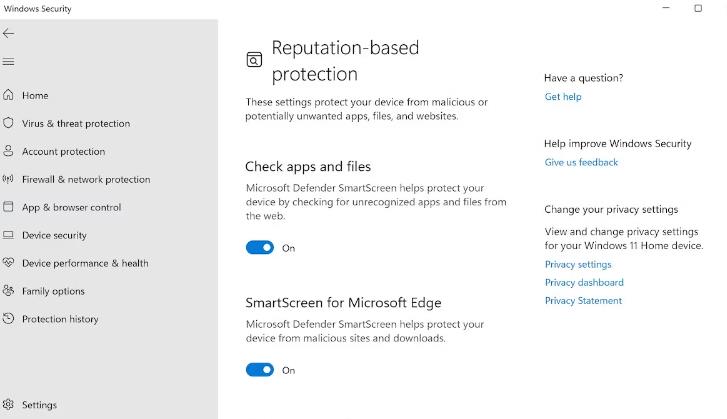Open Firewall & network protection
727x419 pixels.
(86, 179)
